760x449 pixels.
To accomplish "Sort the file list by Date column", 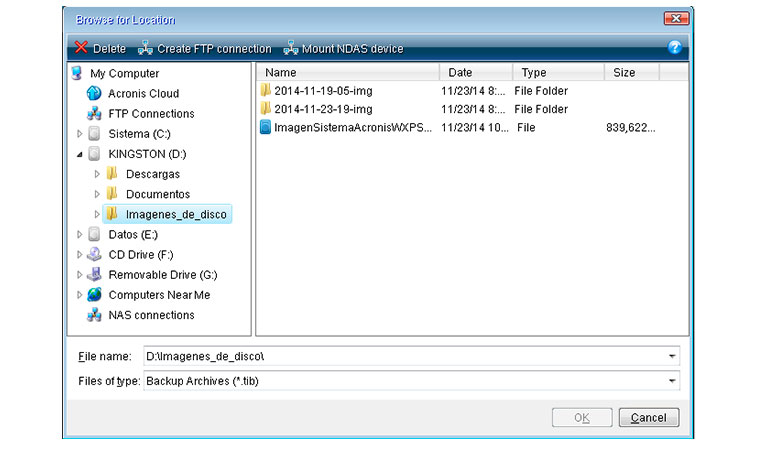I will (x=476, y=73).
